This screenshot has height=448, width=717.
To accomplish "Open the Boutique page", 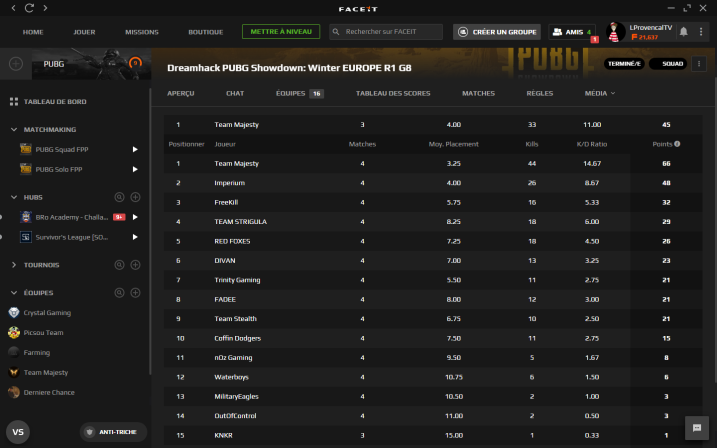I will click(x=206, y=32).
